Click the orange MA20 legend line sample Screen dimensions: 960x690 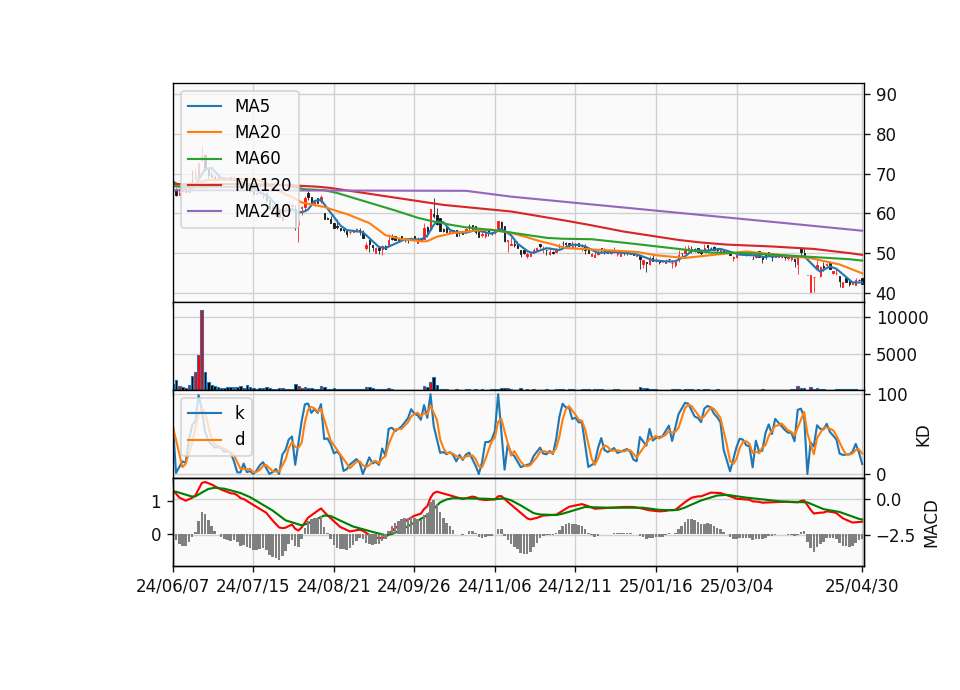click(204, 132)
